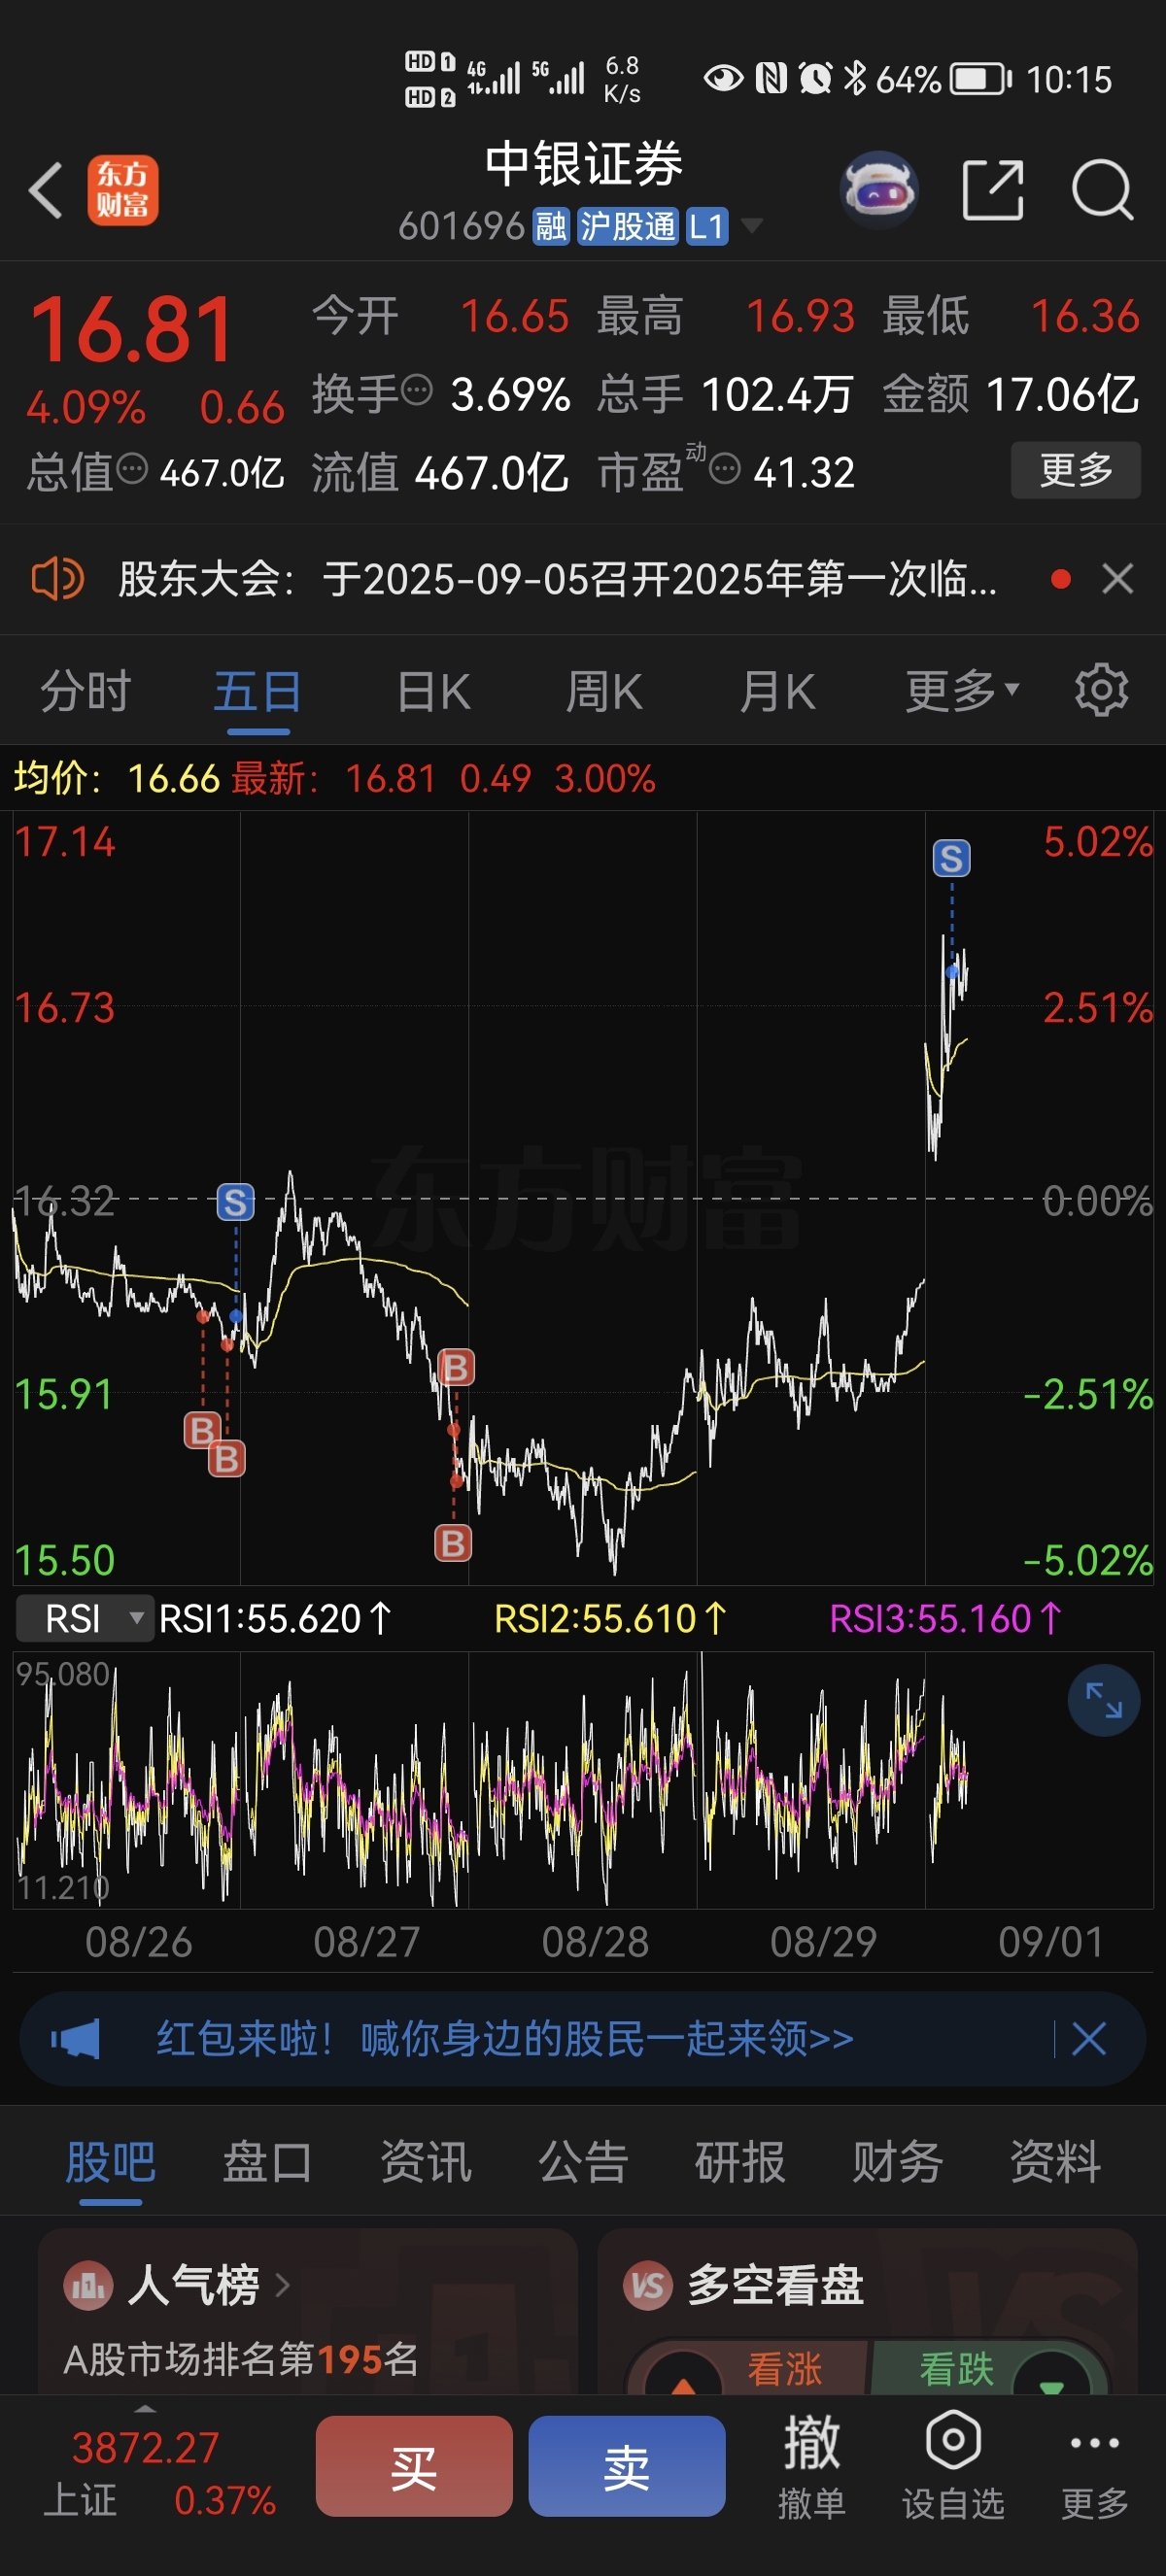Switch to the 月K chart tab
The height and width of the screenshot is (2576, 1166).
click(x=777, y=692)
